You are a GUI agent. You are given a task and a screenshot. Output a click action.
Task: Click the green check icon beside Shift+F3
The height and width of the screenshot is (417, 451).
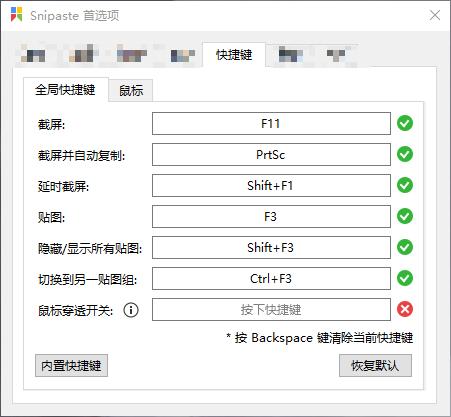click(x=405, y=247)
